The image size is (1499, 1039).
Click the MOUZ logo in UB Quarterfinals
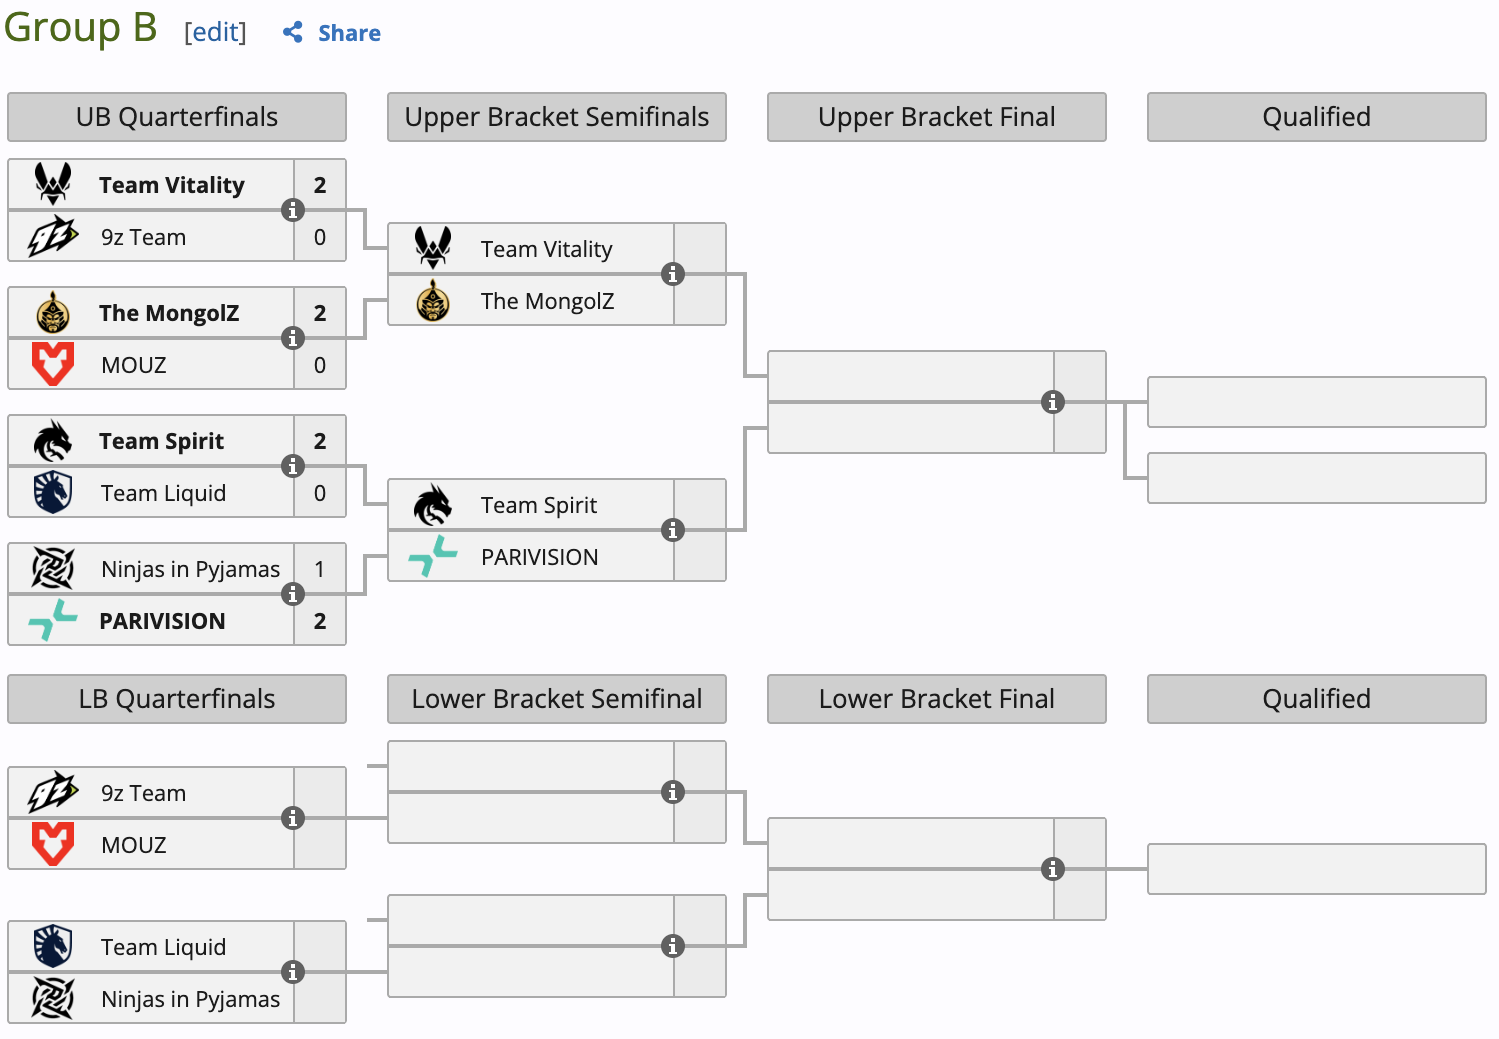pos(53,364)
